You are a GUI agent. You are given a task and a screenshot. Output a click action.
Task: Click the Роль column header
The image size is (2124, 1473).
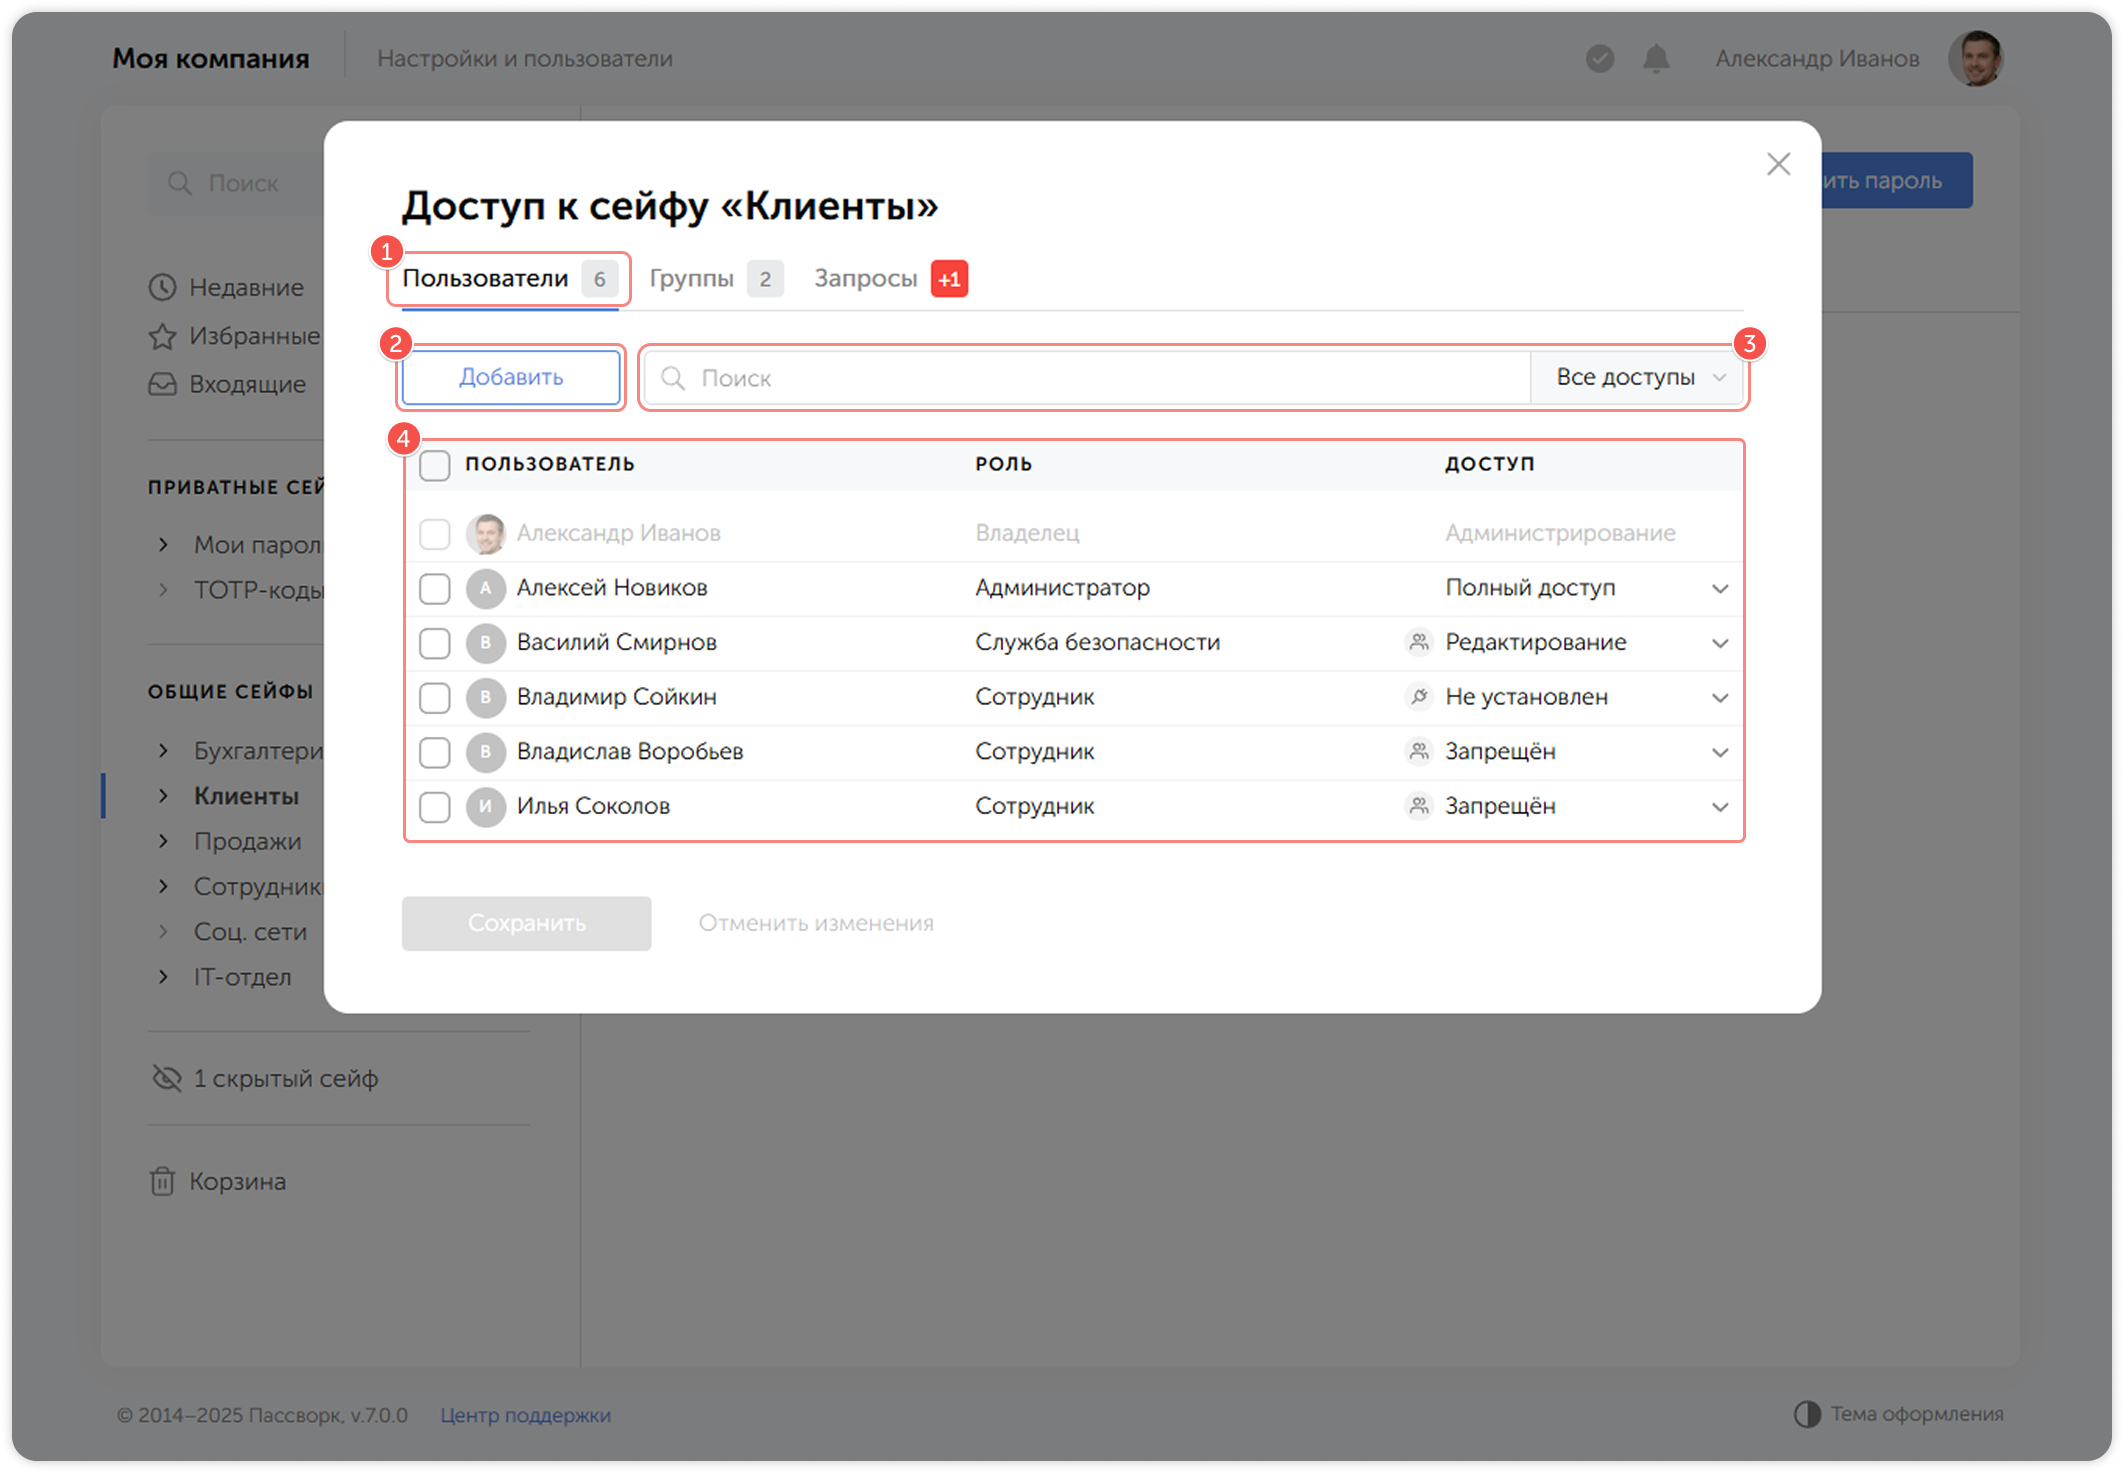tap(1004, 464)
